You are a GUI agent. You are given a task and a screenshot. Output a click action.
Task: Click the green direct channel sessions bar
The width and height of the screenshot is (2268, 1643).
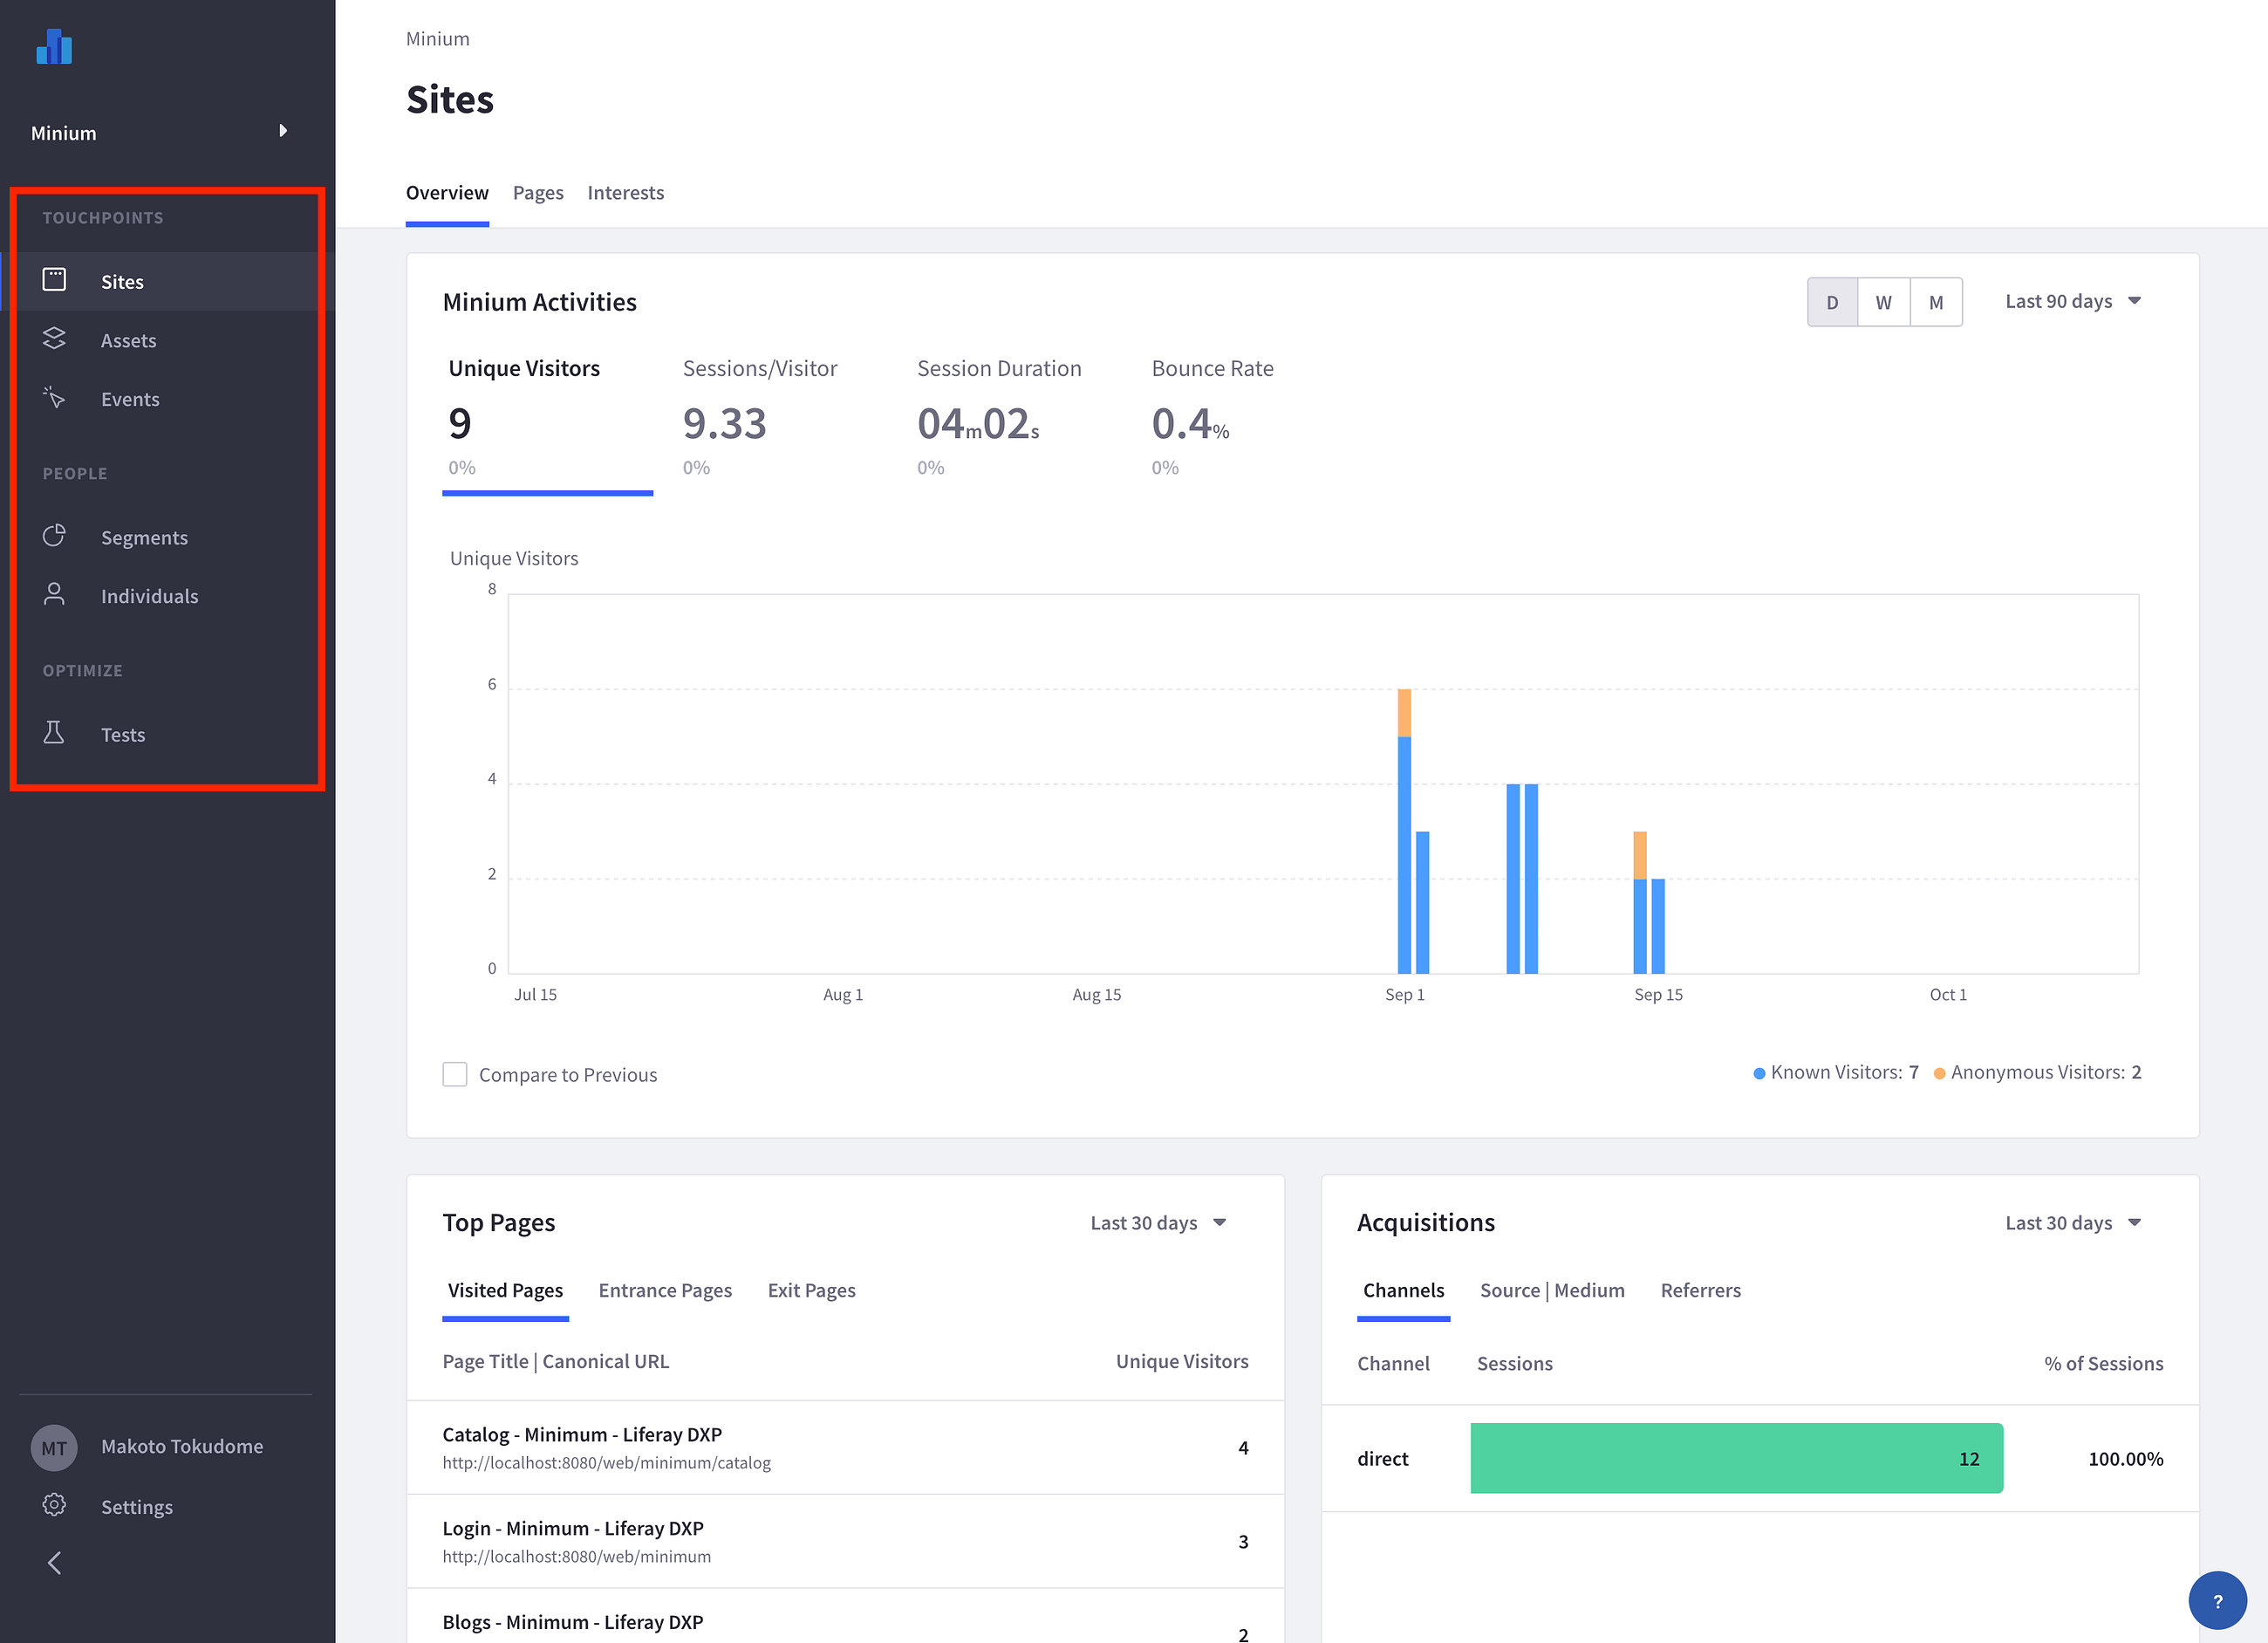1736,1458
